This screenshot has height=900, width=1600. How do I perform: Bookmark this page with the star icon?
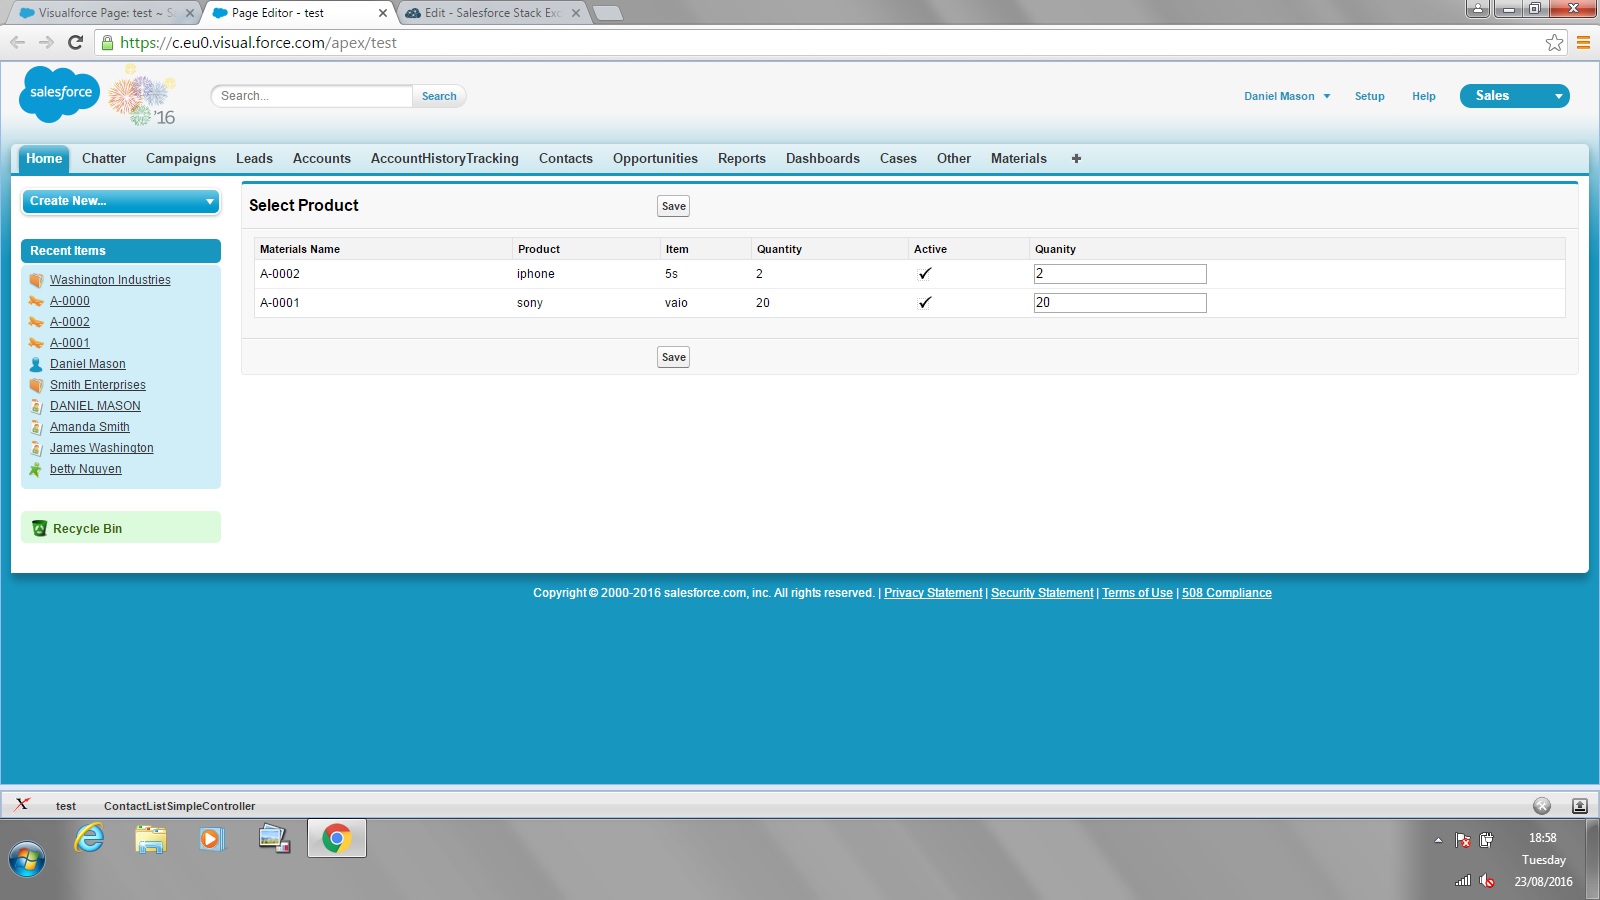pyautogui.click(x=1554, y=42)
